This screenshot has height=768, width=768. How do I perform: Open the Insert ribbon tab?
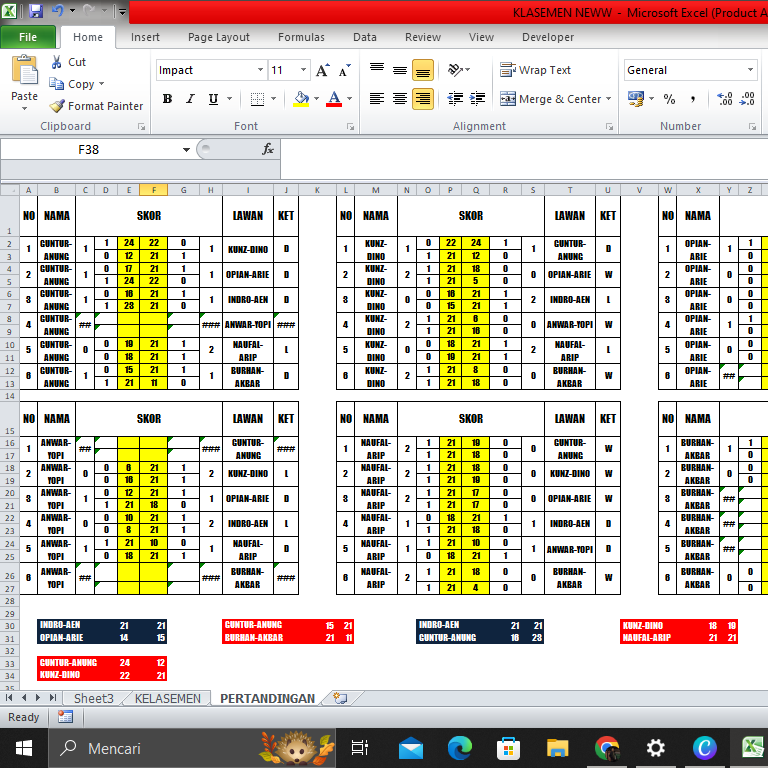tap(145, 37)
